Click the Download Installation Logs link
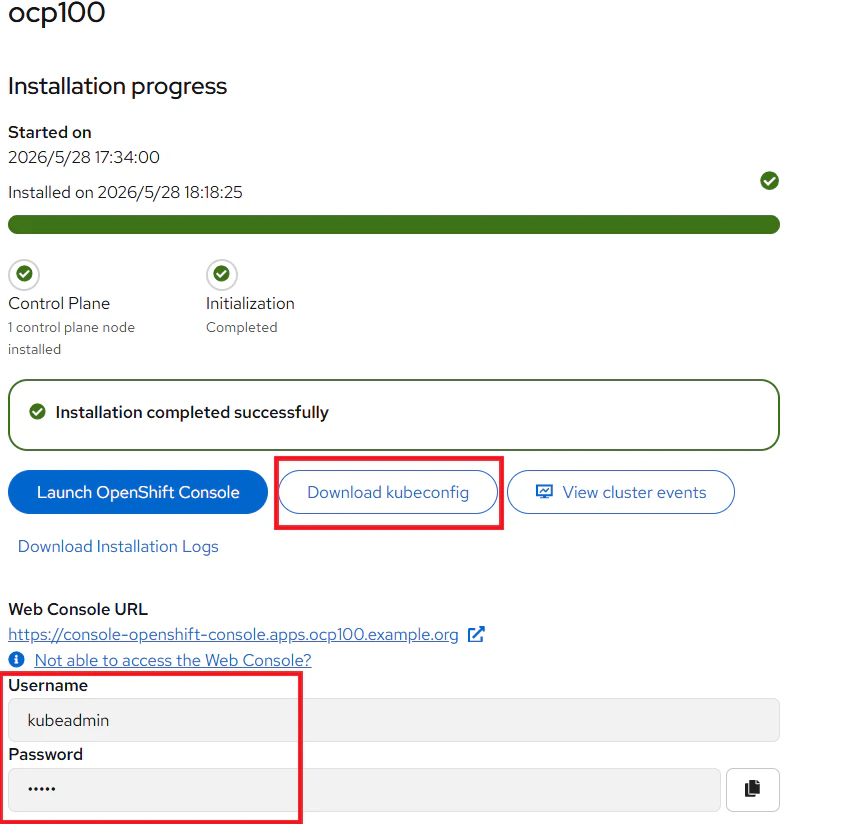Image resolution: width=858 pixels, height=824 pixels. click(118, 546)
